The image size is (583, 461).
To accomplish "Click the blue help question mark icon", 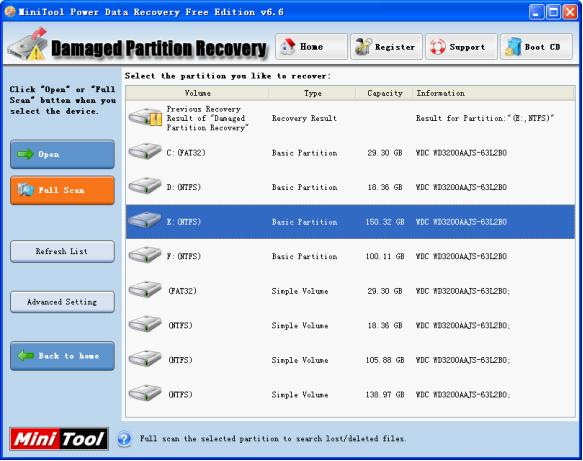I will pyautogui.click(x=124, y=439).
